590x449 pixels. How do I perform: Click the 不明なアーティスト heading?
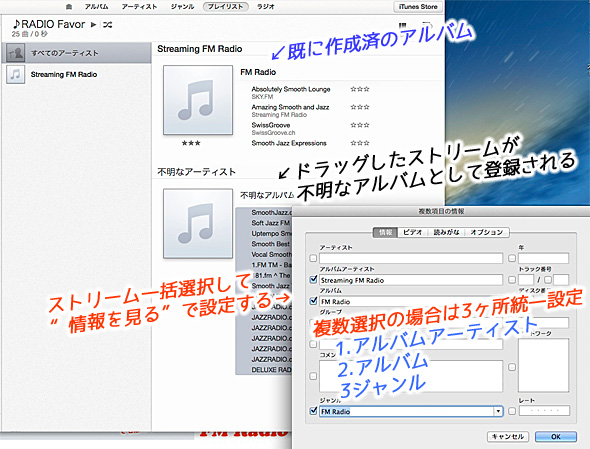[x=196, y=172]
